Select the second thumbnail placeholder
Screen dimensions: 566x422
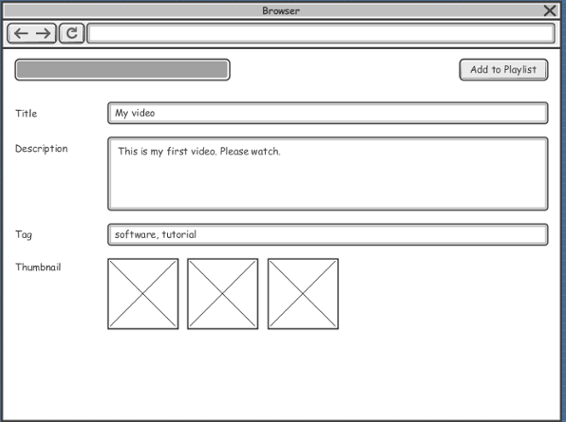[x=223, y=294]
